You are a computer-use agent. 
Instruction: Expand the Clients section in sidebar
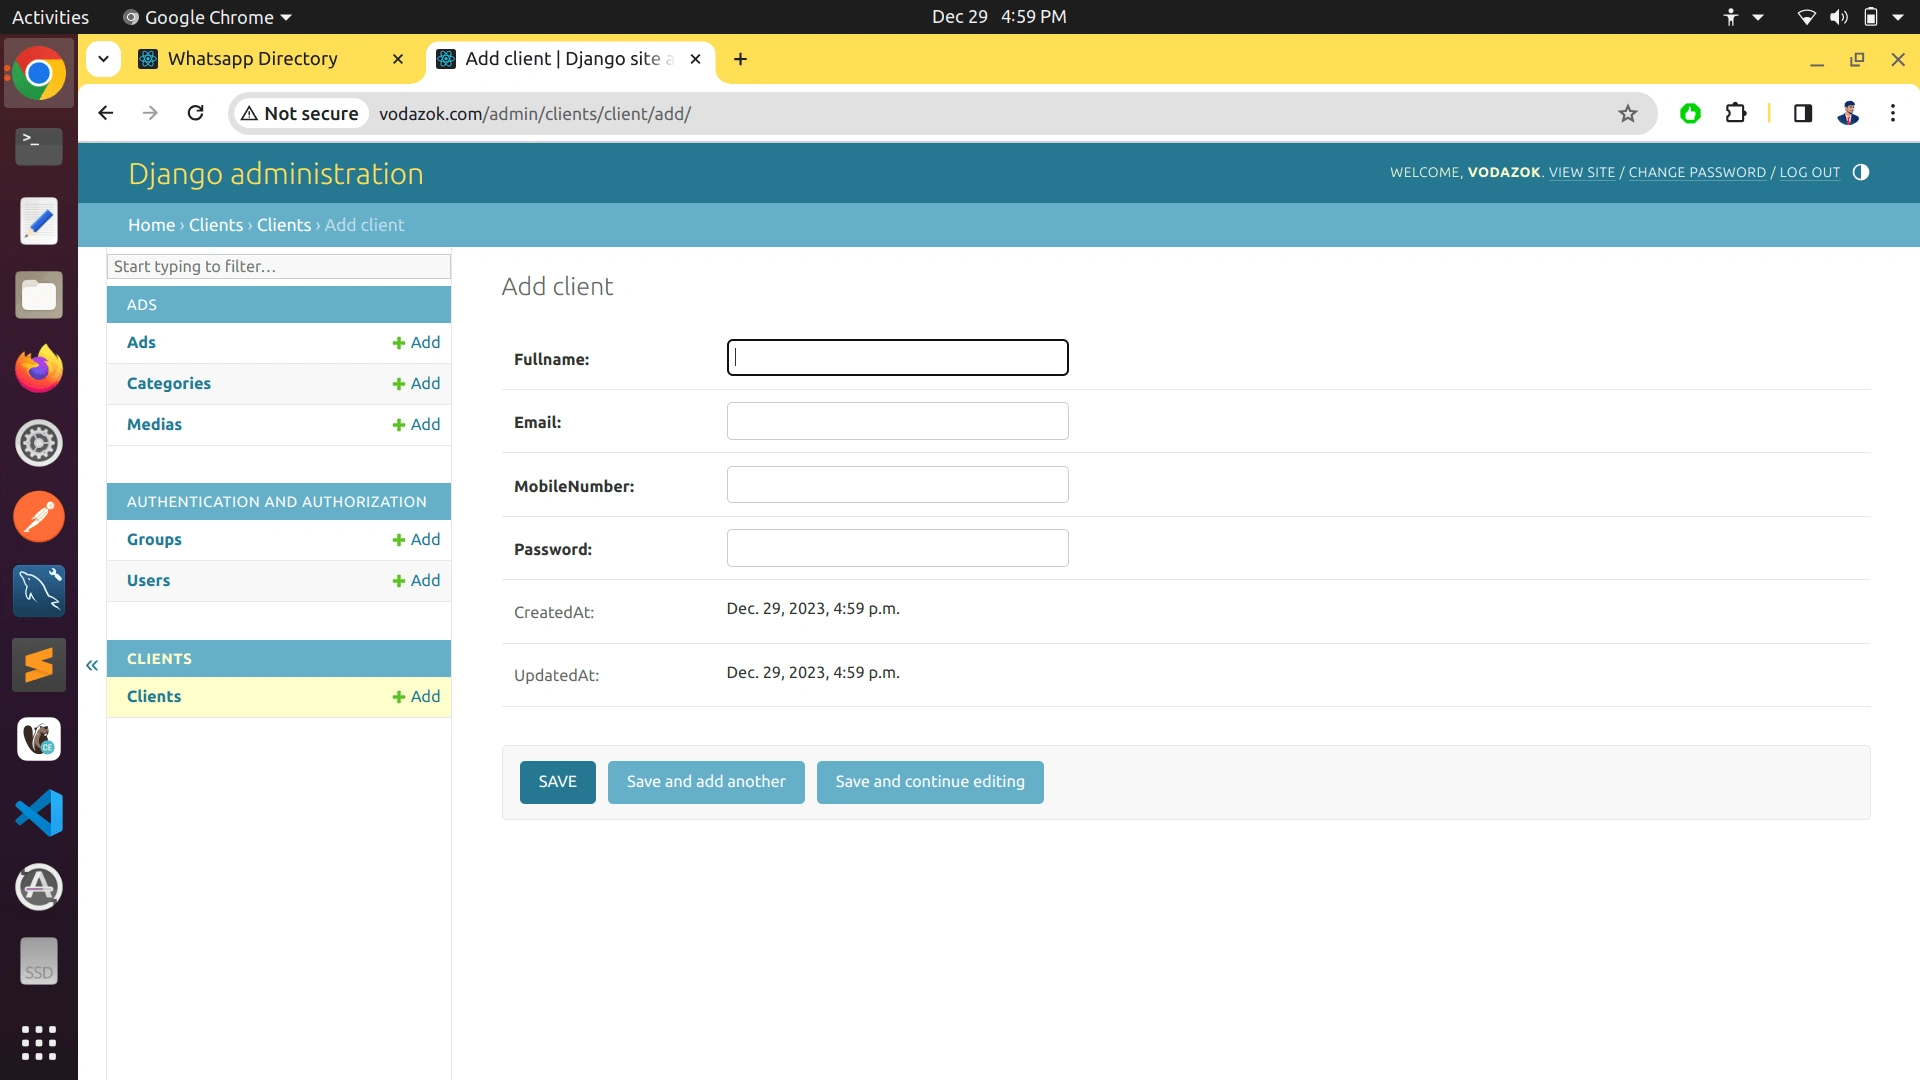click(158, 657)
